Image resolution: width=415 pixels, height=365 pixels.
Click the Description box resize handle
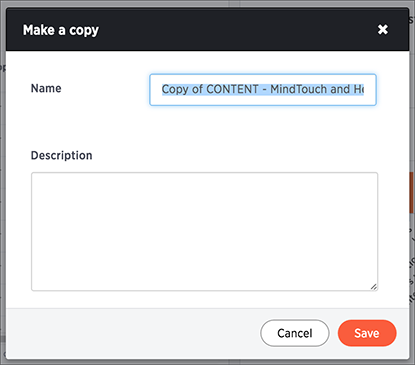click(374, 287)
